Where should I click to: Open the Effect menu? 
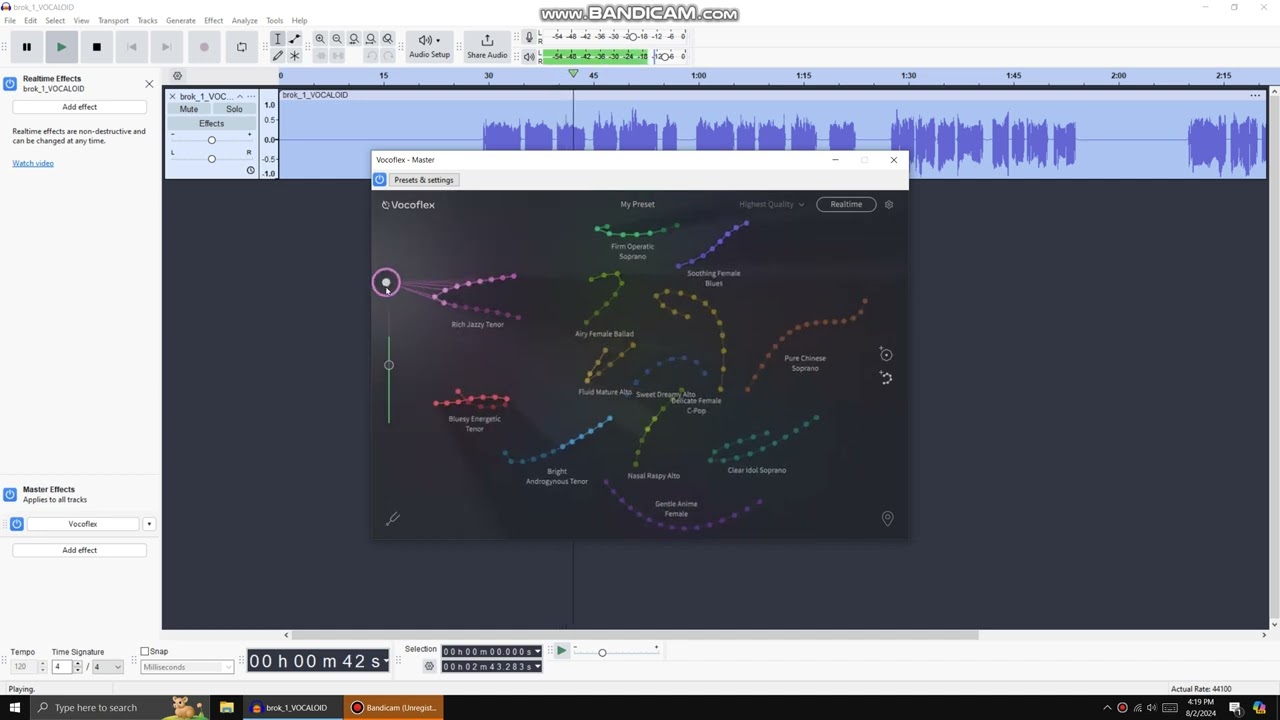coord(214,20)
